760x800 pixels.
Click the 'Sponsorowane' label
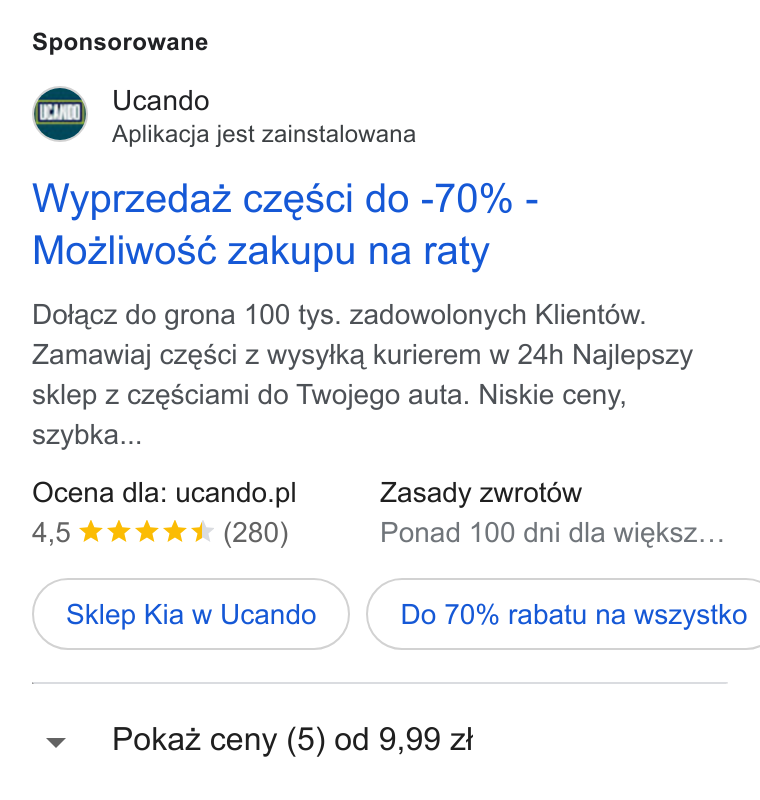pyautogui.click(x=120, y=42)
